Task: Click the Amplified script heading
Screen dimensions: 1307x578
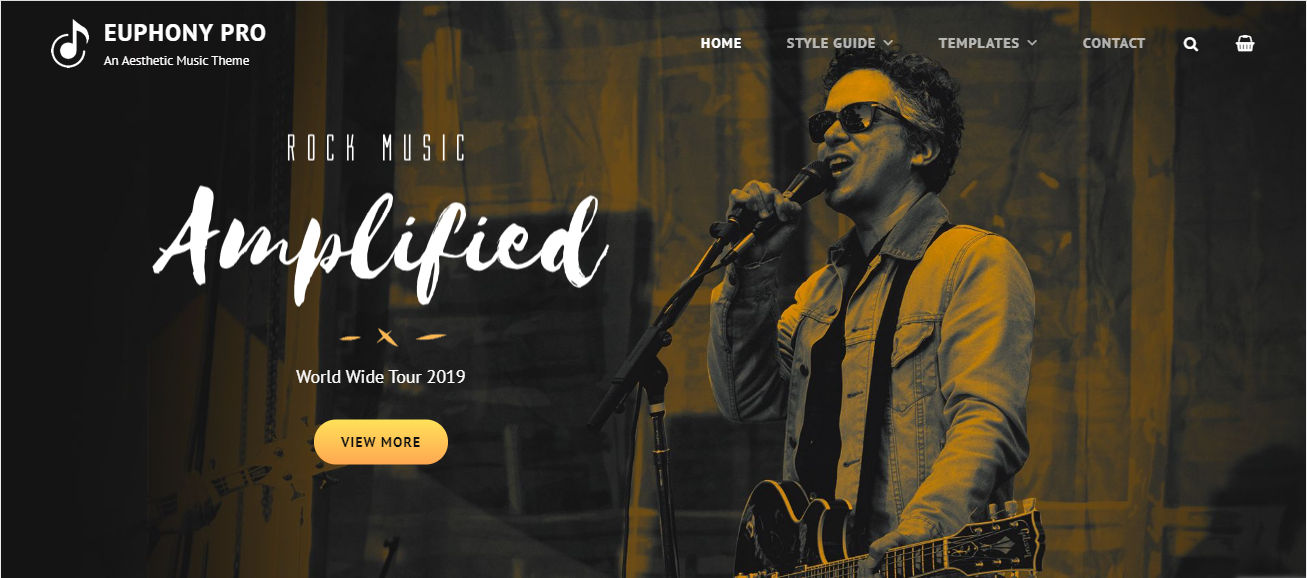Action: coord(380,245)
